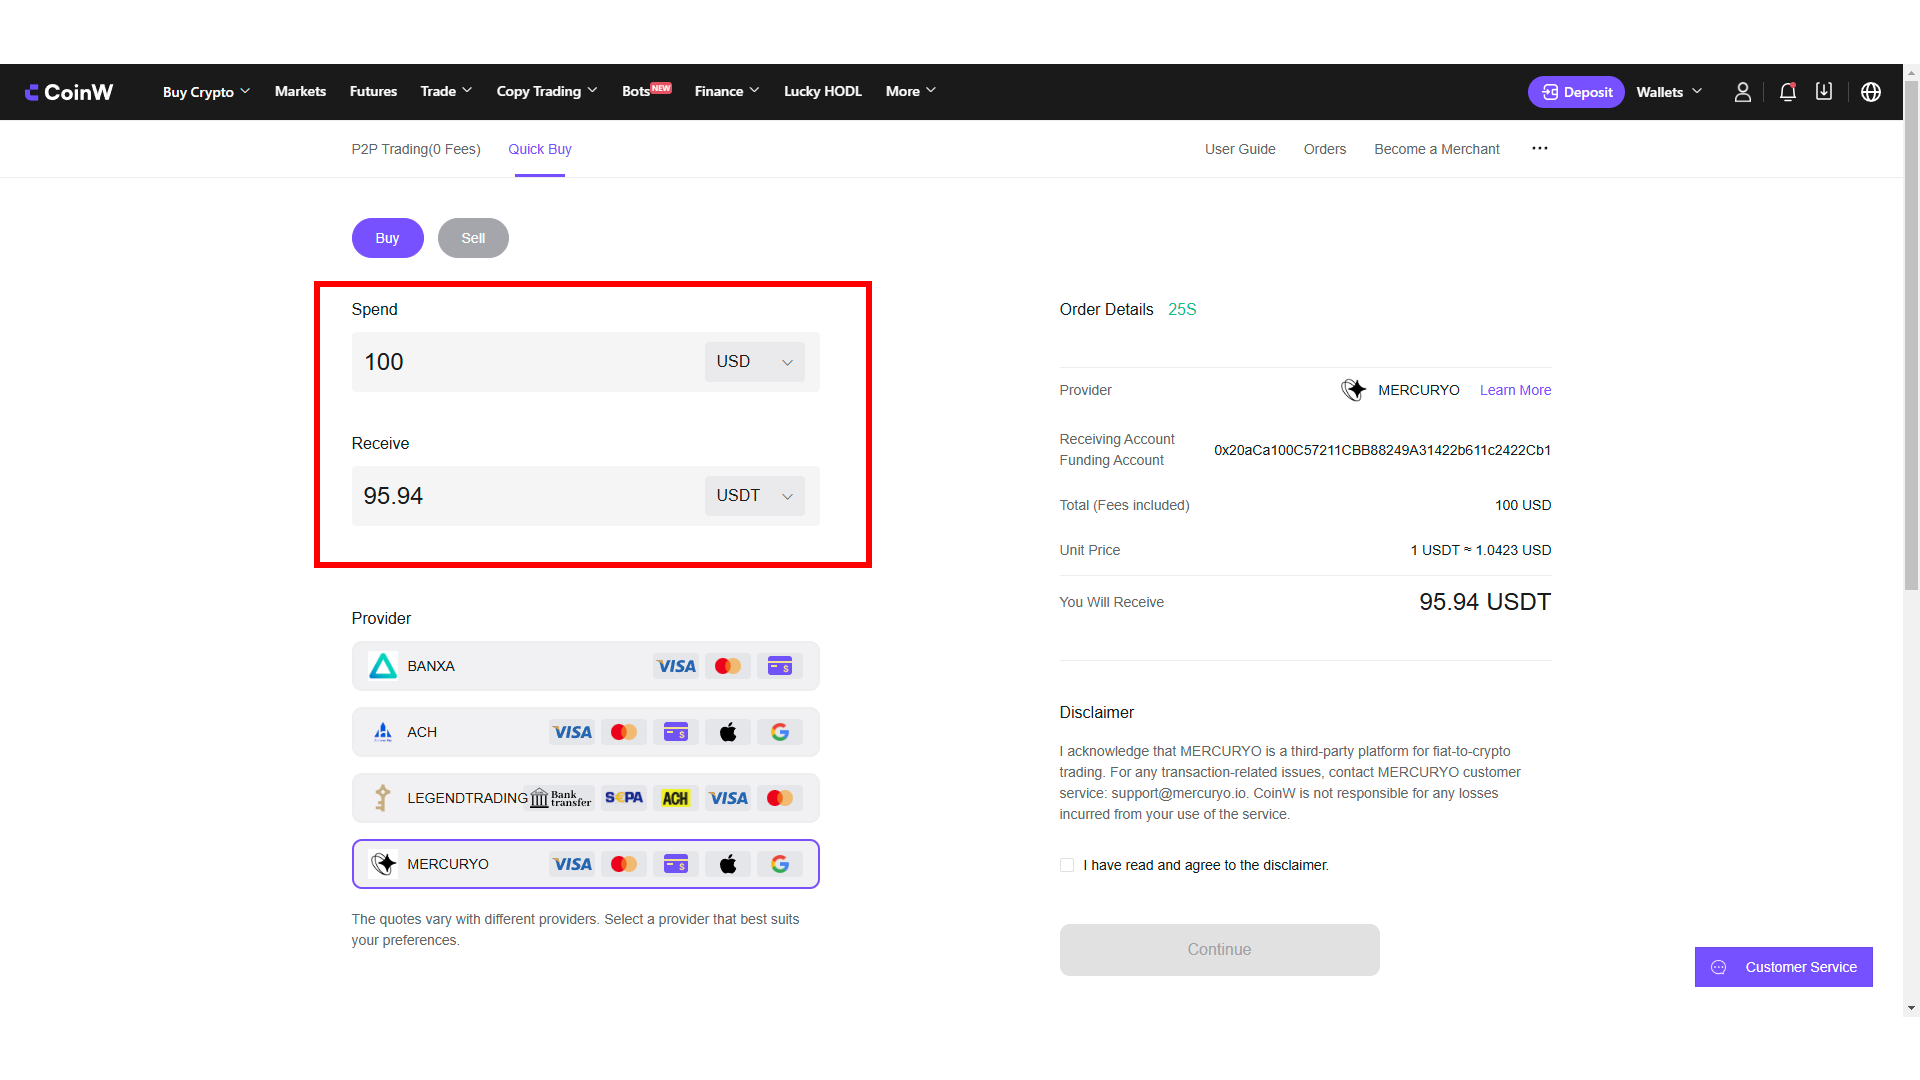
Task: Click the SEPA icon in LEGENDTRADING row
Action: point(624,798)
